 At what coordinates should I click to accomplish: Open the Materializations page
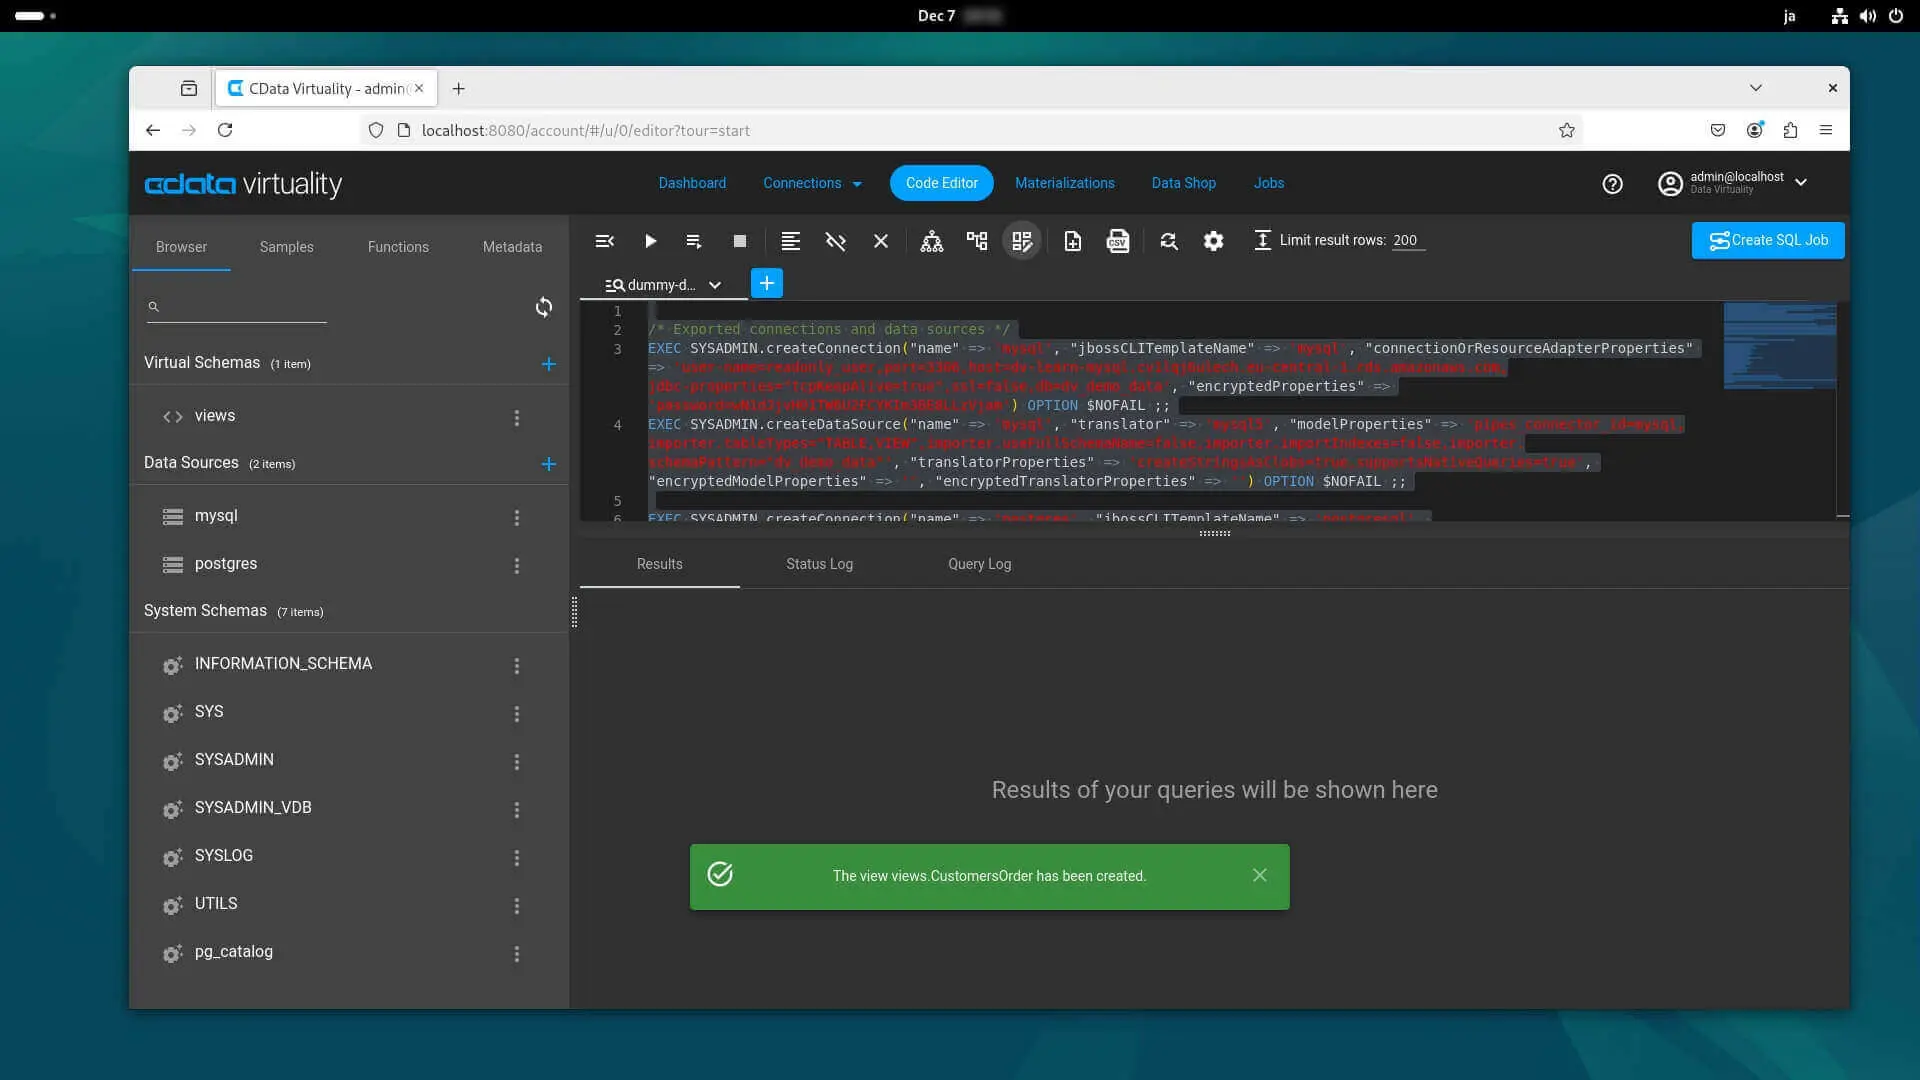click(x=1064, y=183)
